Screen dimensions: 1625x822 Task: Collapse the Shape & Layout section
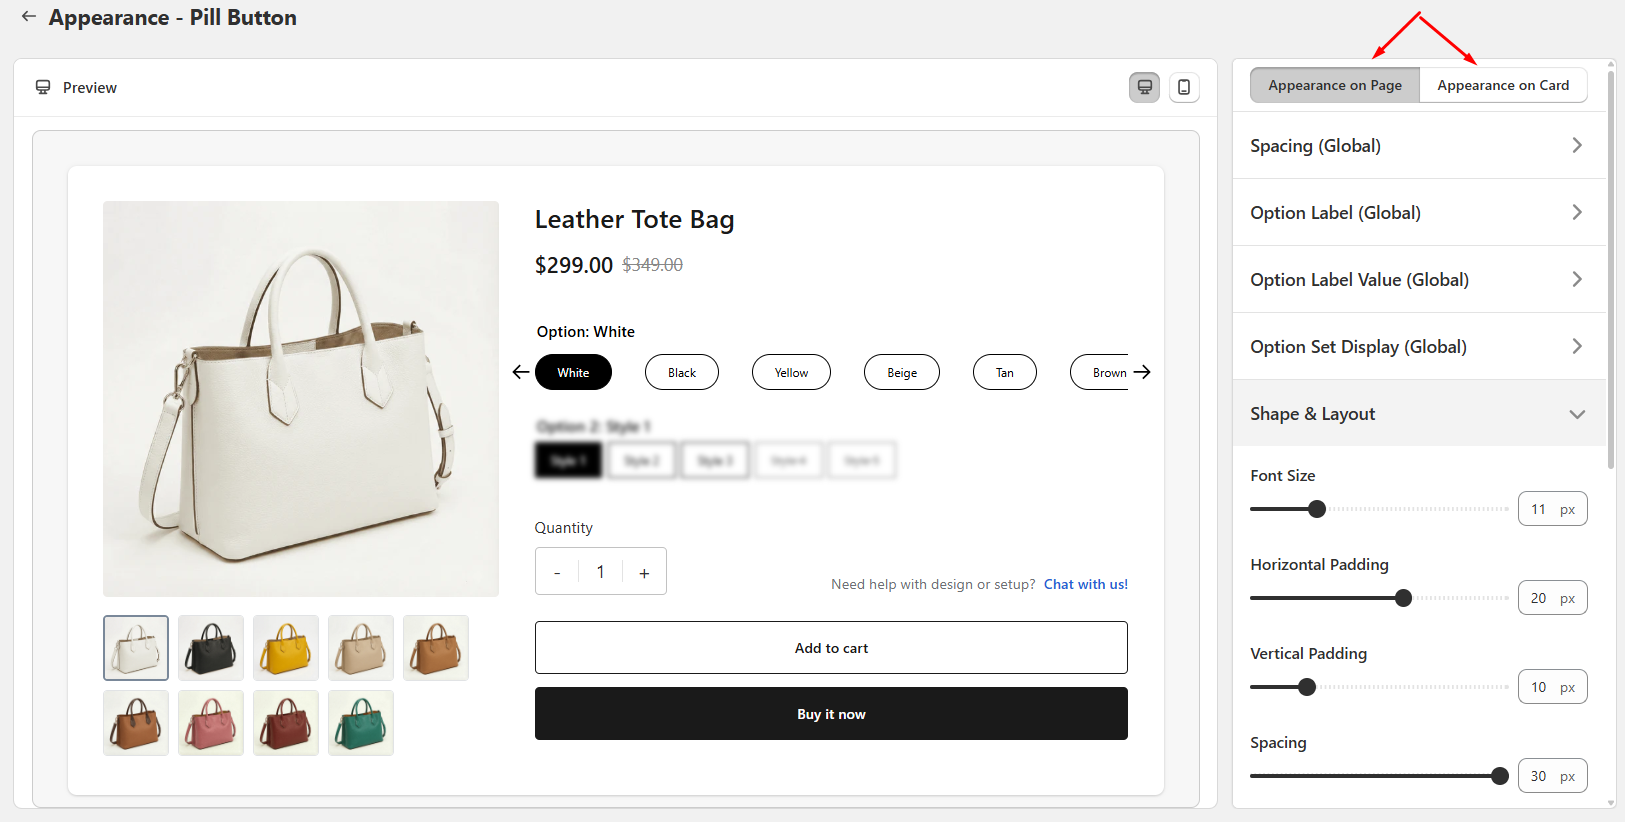1419,413
